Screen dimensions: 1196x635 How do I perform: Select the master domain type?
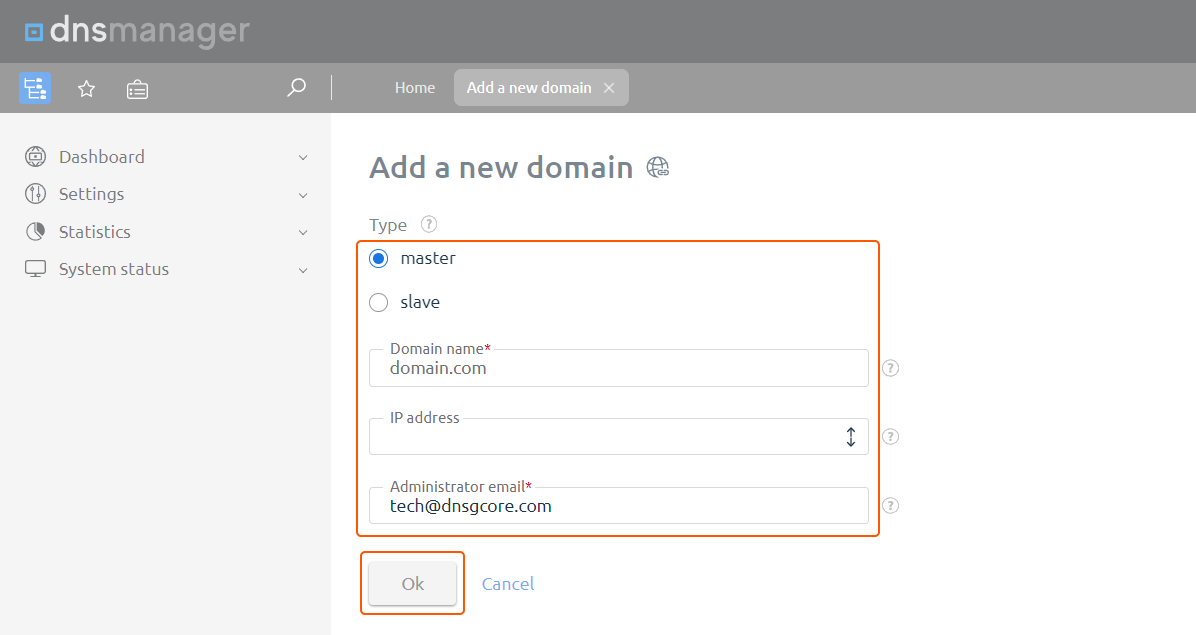point(378,258)
